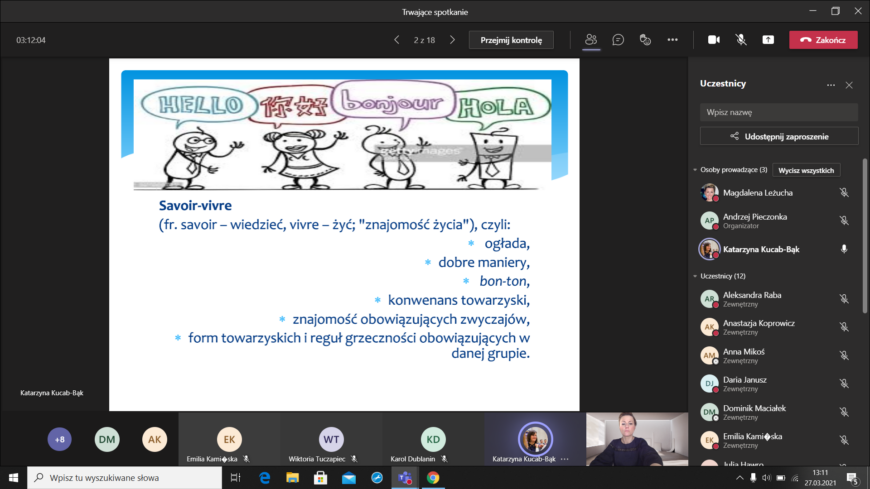870x489 pixels.
Task: Click the DM avatar in bottom strip
Action: [107, 439]
